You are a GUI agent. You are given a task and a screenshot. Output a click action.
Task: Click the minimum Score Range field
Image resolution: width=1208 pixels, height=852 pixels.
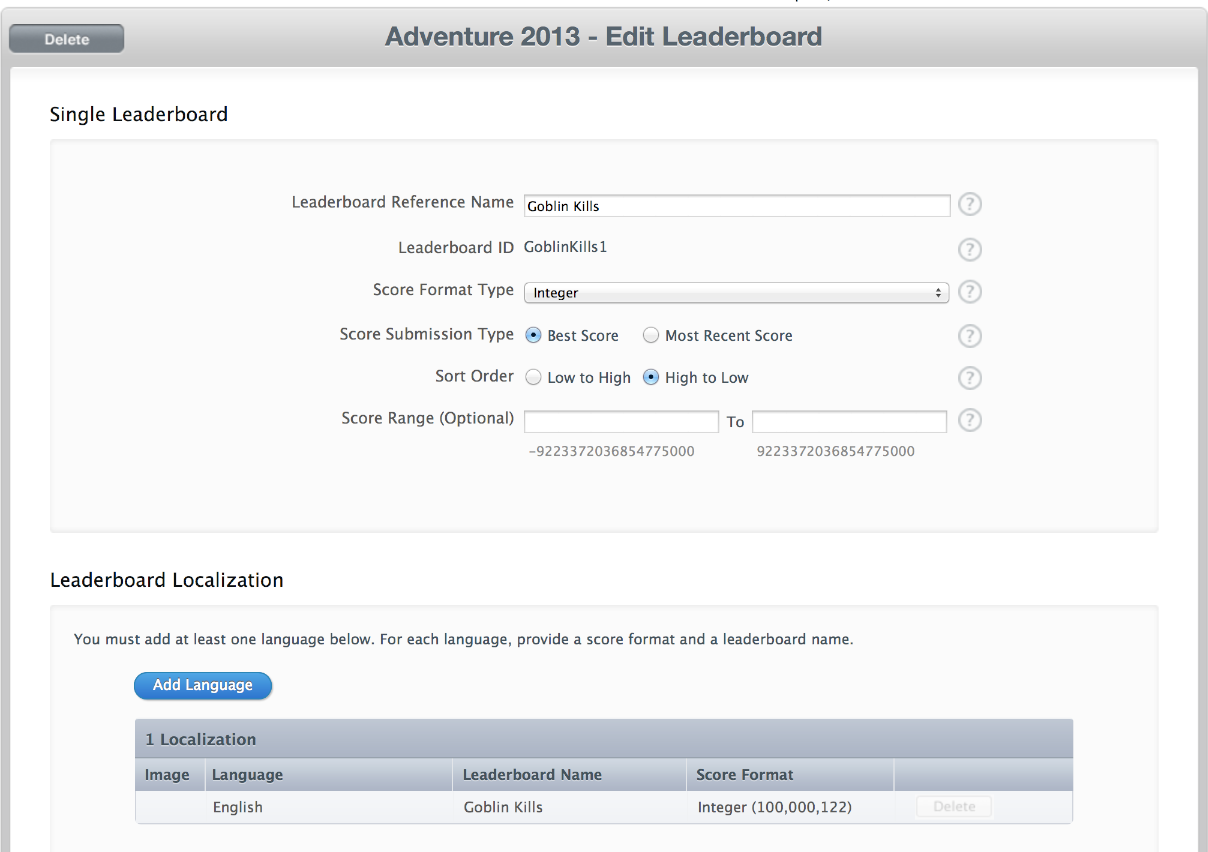point(621,421)
